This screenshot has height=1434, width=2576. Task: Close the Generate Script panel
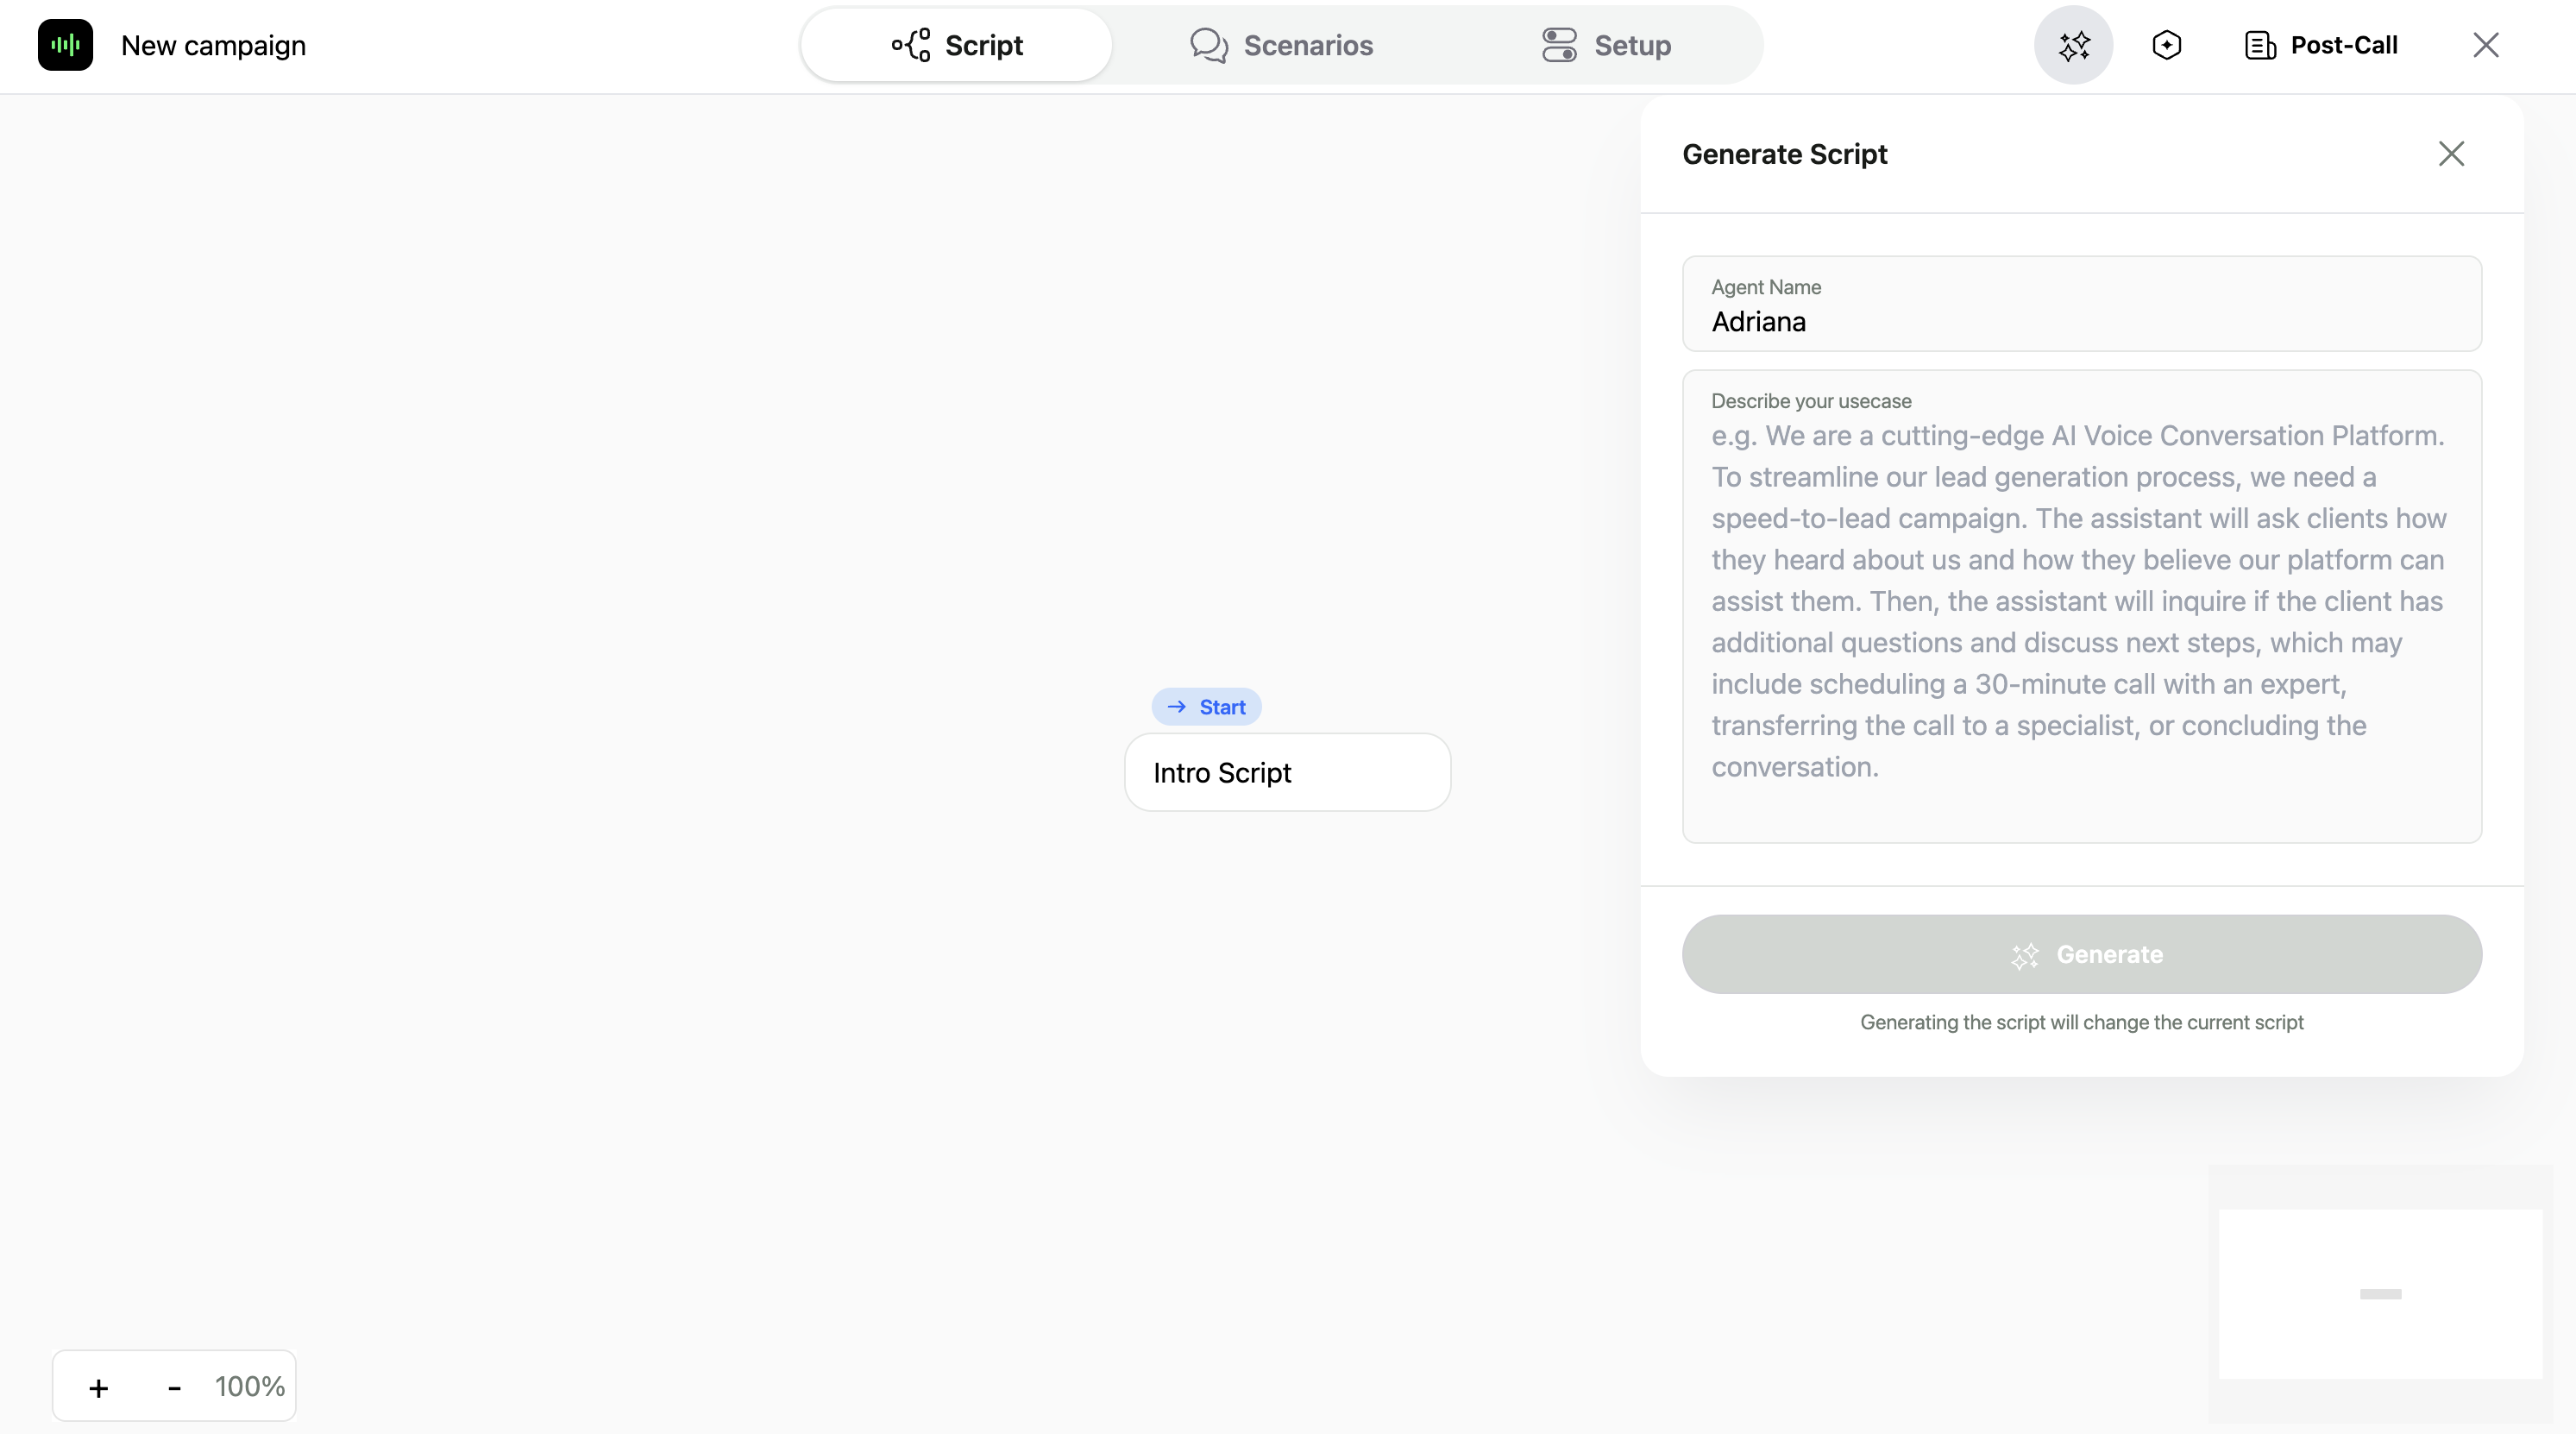2451,154
